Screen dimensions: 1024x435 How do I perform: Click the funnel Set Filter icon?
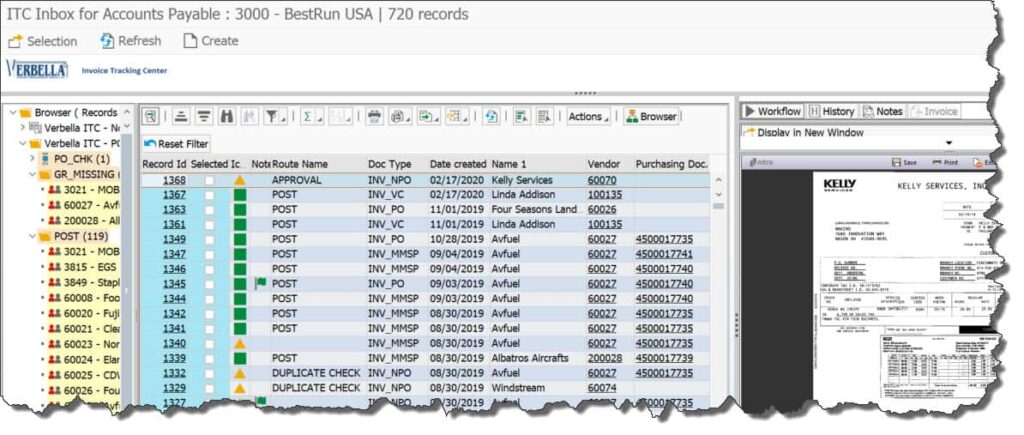coord(270,116)
